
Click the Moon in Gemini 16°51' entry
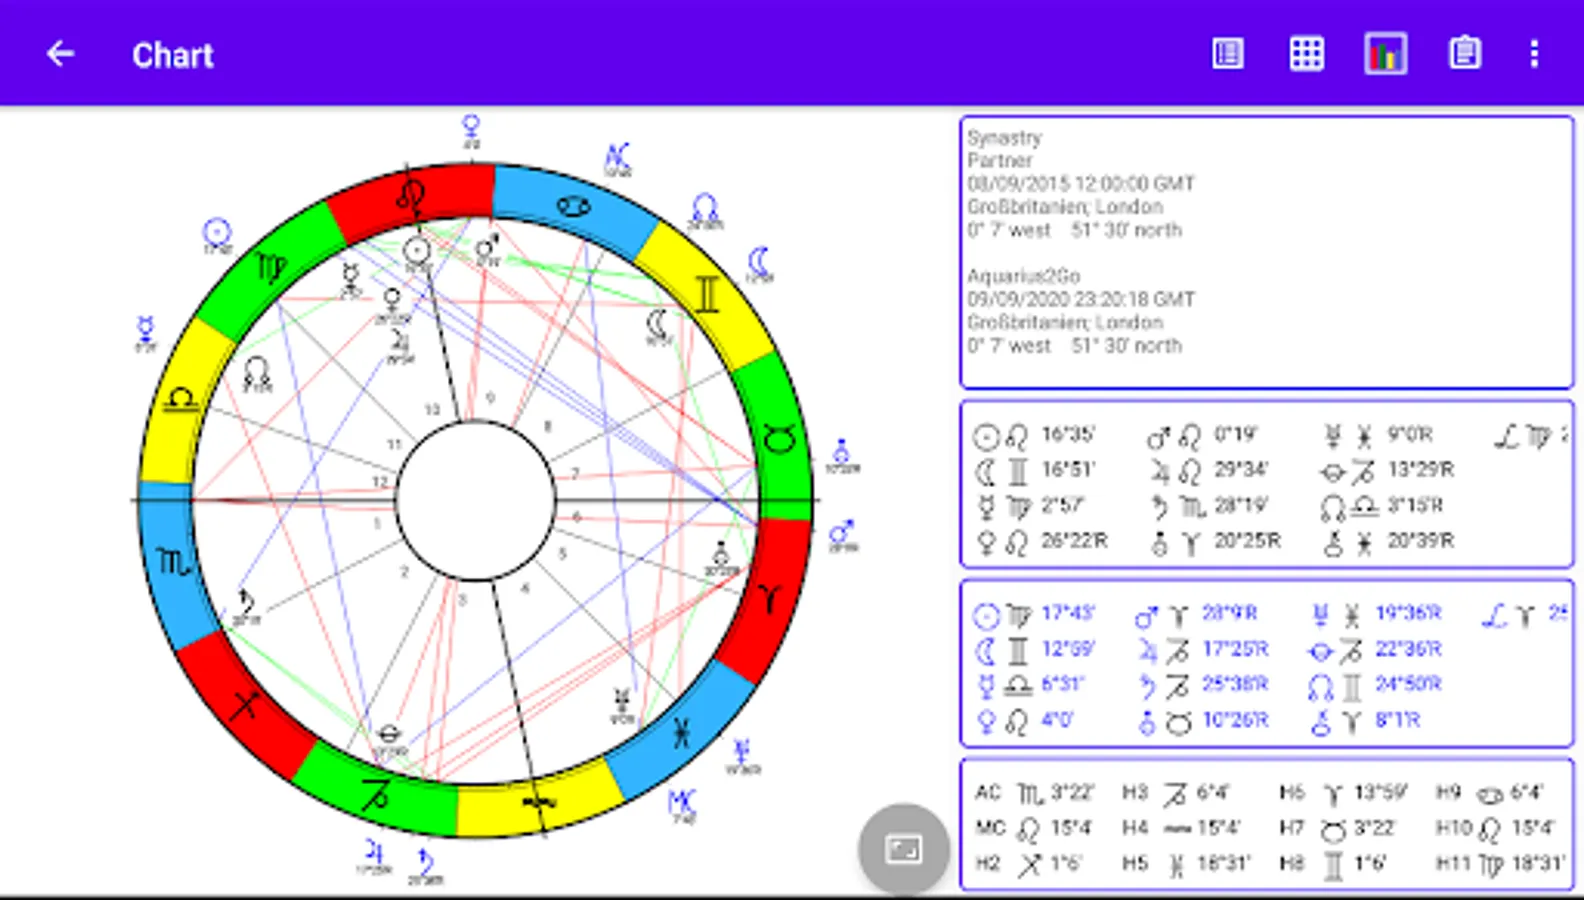pyautogui.click(x=1035, y=471)
